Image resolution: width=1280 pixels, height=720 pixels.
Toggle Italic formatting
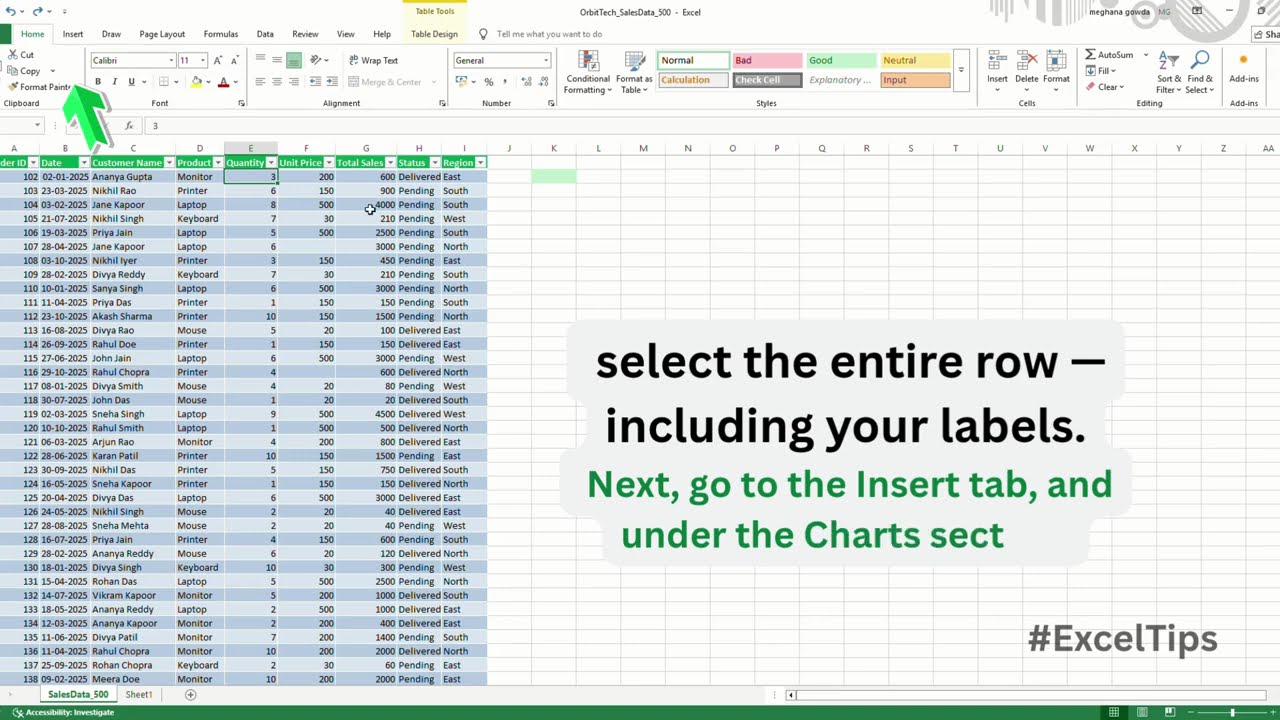(114, 82)
